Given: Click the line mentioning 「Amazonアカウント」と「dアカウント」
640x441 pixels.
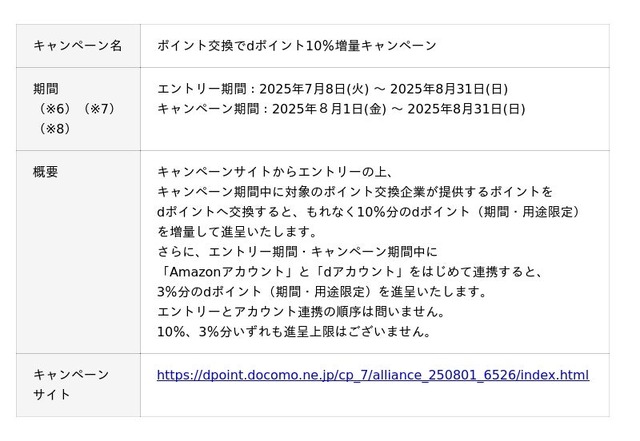Looking at the screenshot, I should pyautogui.click(x=352, y=272).
